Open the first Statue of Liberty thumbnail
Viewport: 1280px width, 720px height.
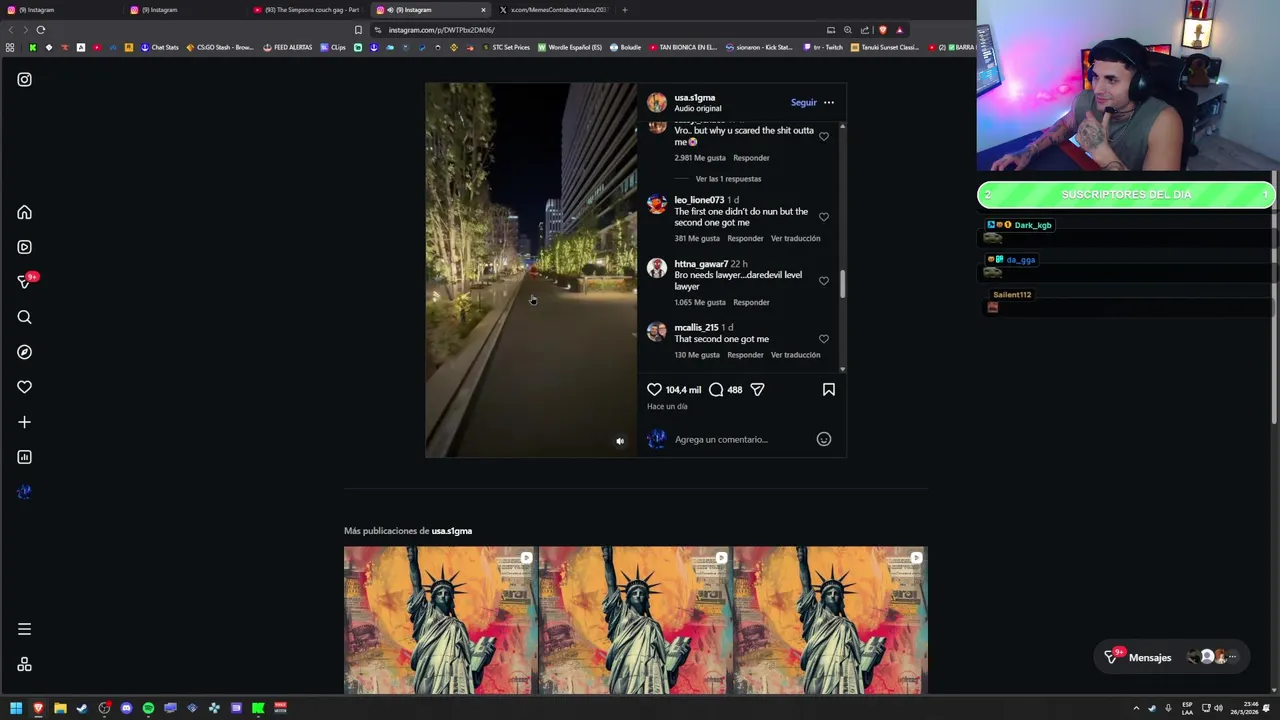(440, 620)
